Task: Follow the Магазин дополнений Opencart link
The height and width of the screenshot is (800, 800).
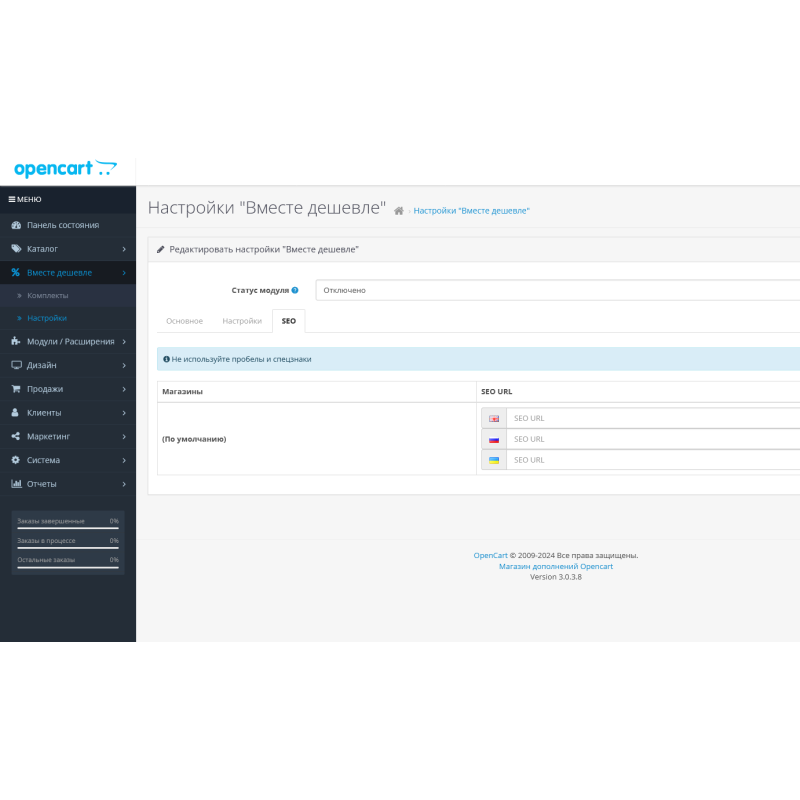Action: click(x=557, y=566)
